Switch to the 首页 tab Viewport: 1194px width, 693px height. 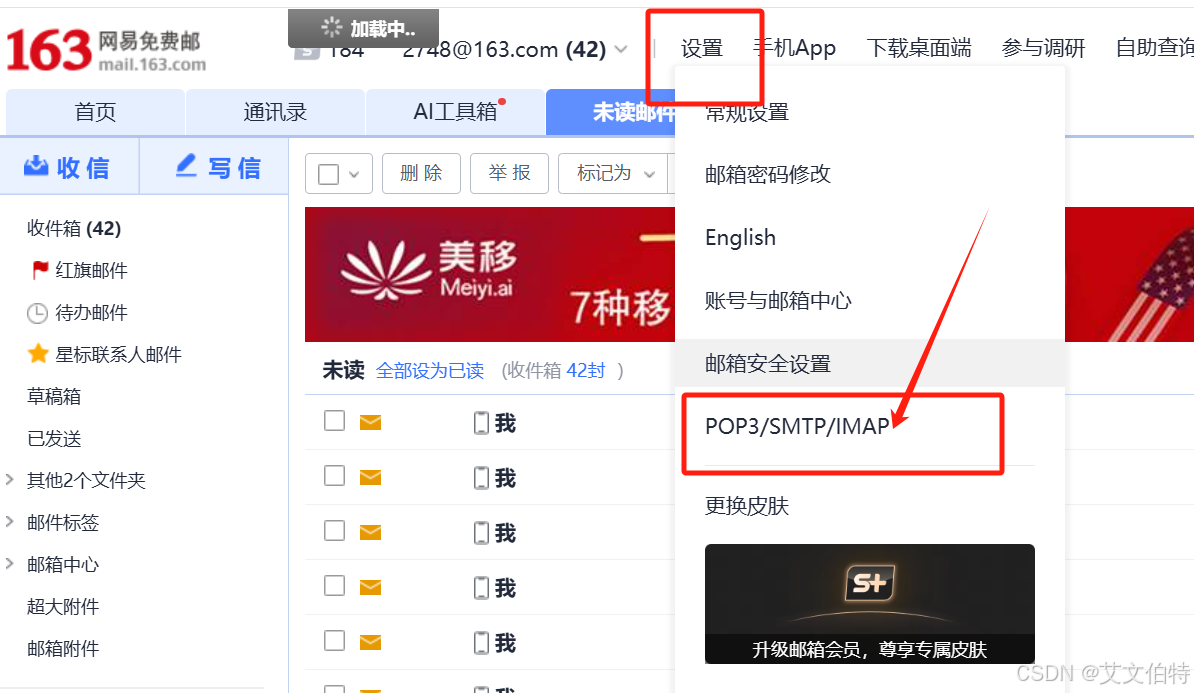click(x=95, y=112)
